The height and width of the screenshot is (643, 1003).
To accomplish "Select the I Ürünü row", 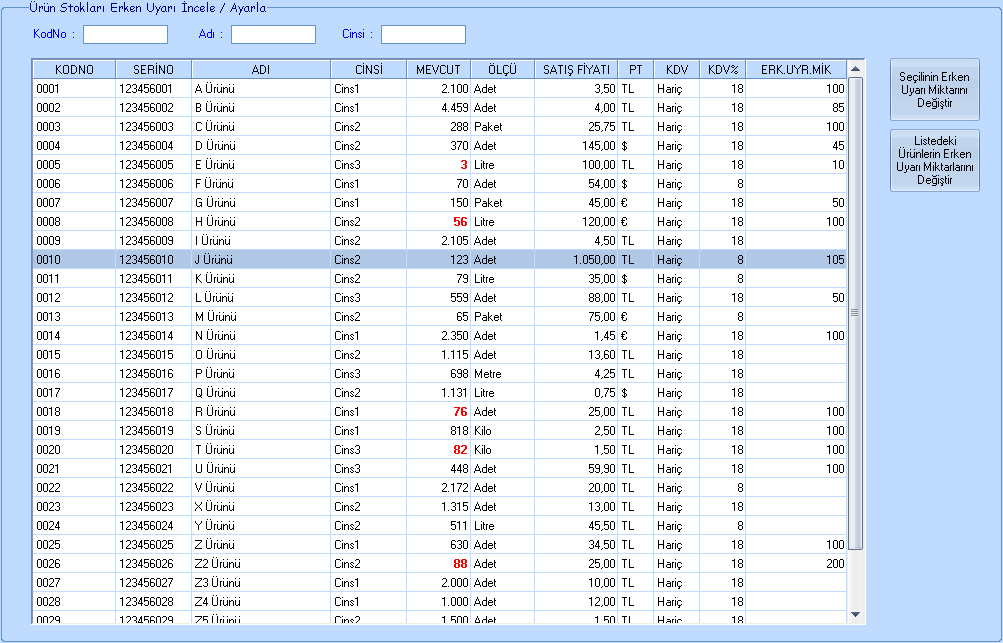I will (x=439, y=241).
